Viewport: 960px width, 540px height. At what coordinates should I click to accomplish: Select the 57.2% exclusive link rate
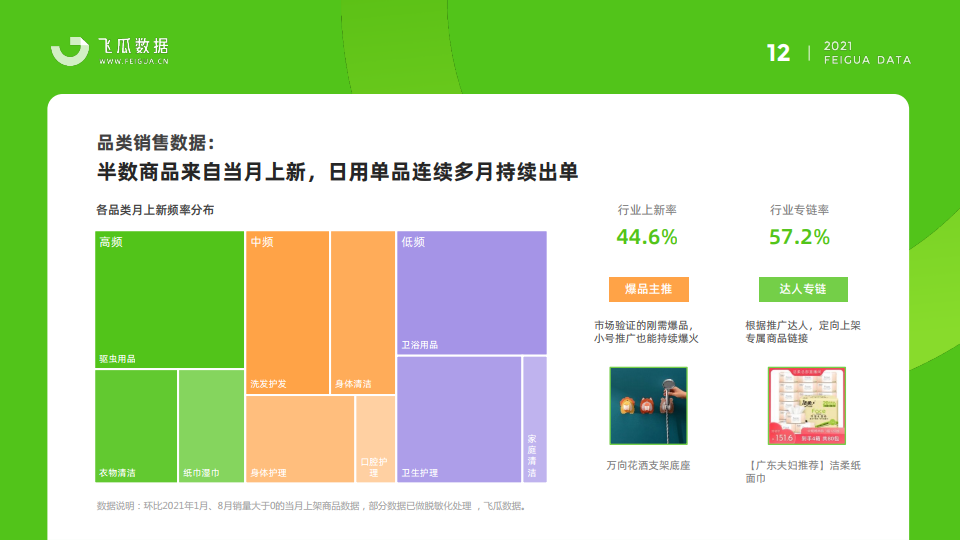click(800, 237)
